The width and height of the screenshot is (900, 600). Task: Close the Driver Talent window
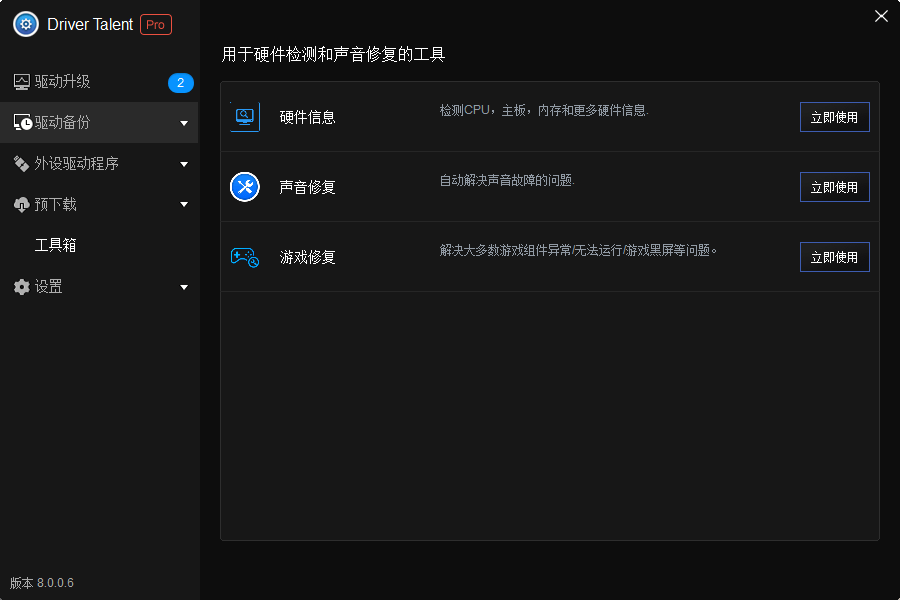[x=881, y=16]
